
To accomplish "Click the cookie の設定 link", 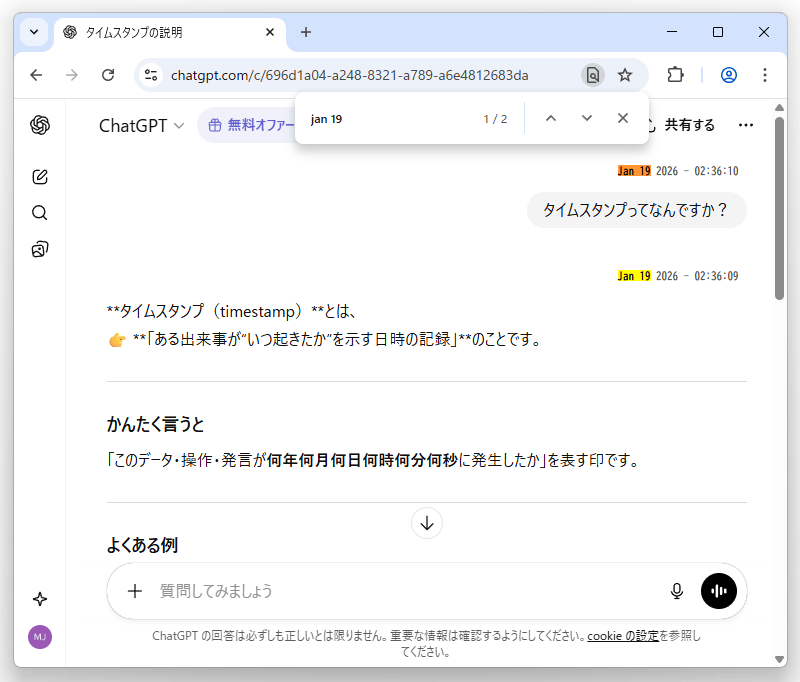I will (x=623, y=636).
